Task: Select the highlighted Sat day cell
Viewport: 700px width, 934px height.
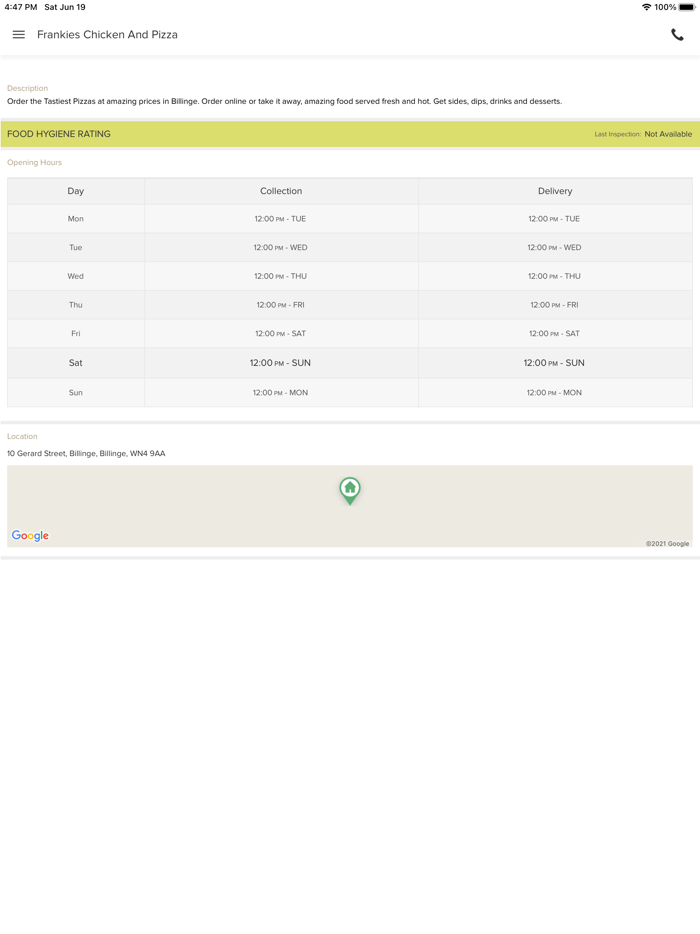Action: [76, 363]
